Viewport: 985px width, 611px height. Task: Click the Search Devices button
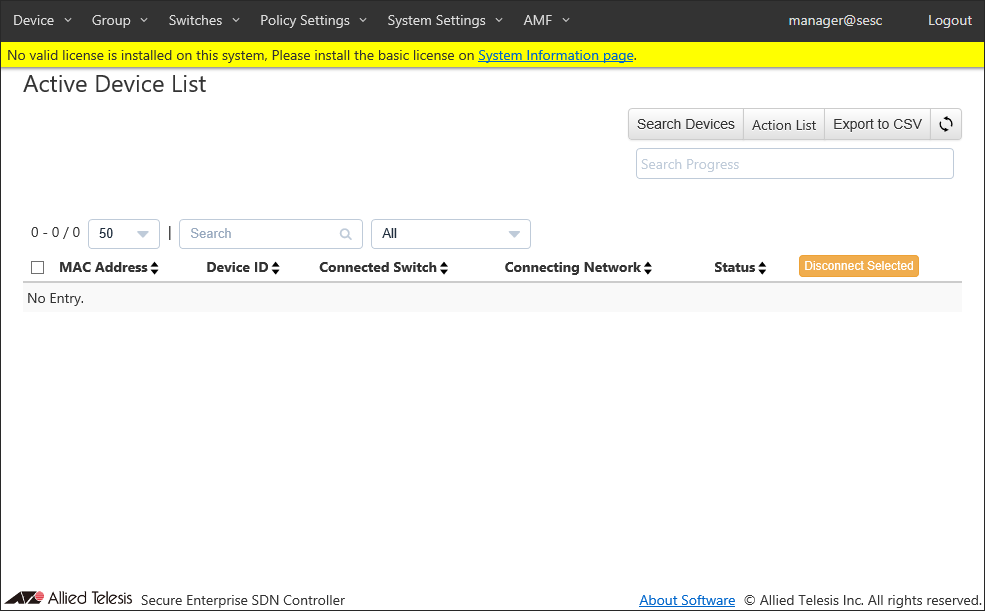pyautogui.click(x=685, y=125)
